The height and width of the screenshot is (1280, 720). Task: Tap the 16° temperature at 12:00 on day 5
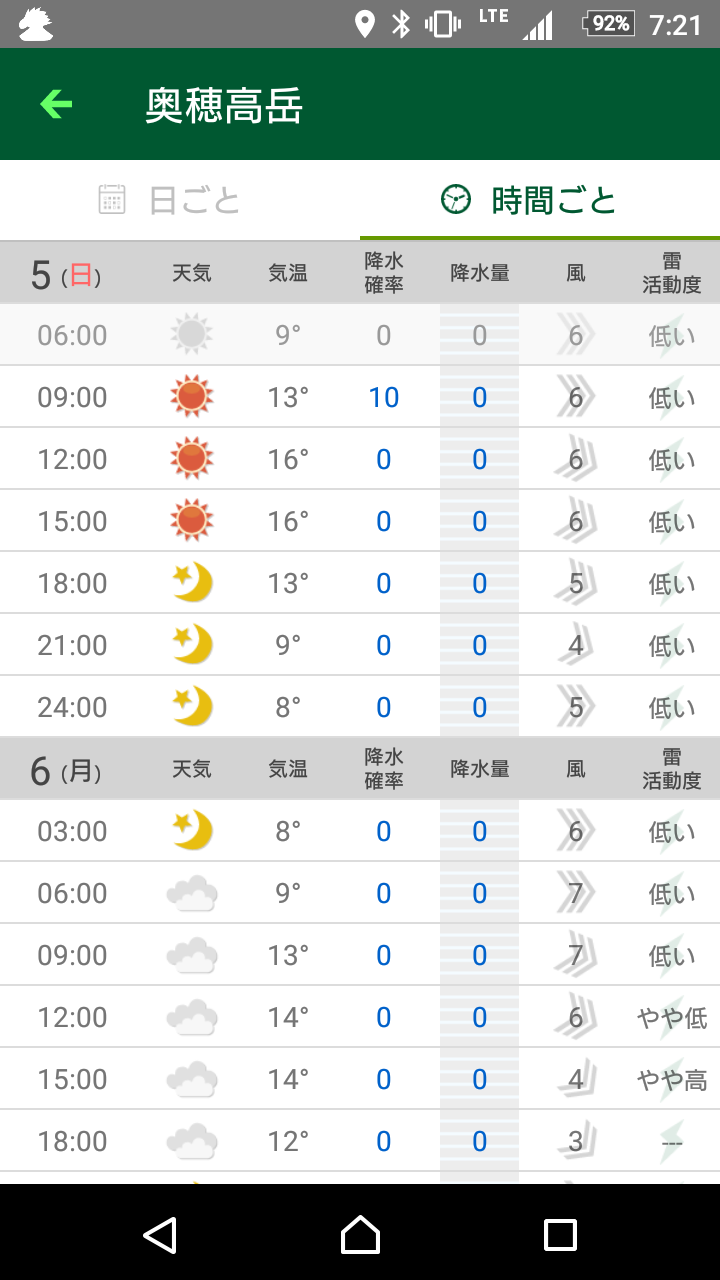pos(288,459)
